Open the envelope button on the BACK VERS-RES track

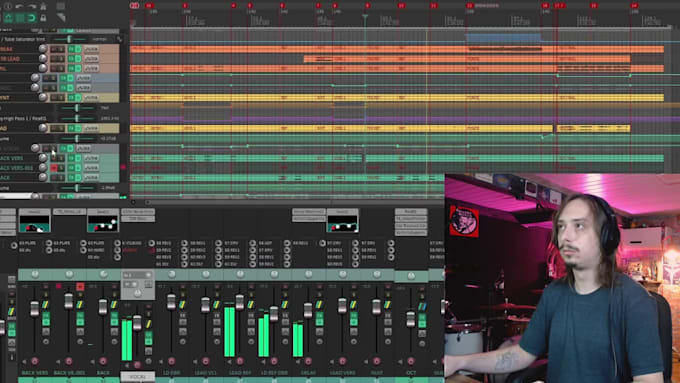coord(91,168)
